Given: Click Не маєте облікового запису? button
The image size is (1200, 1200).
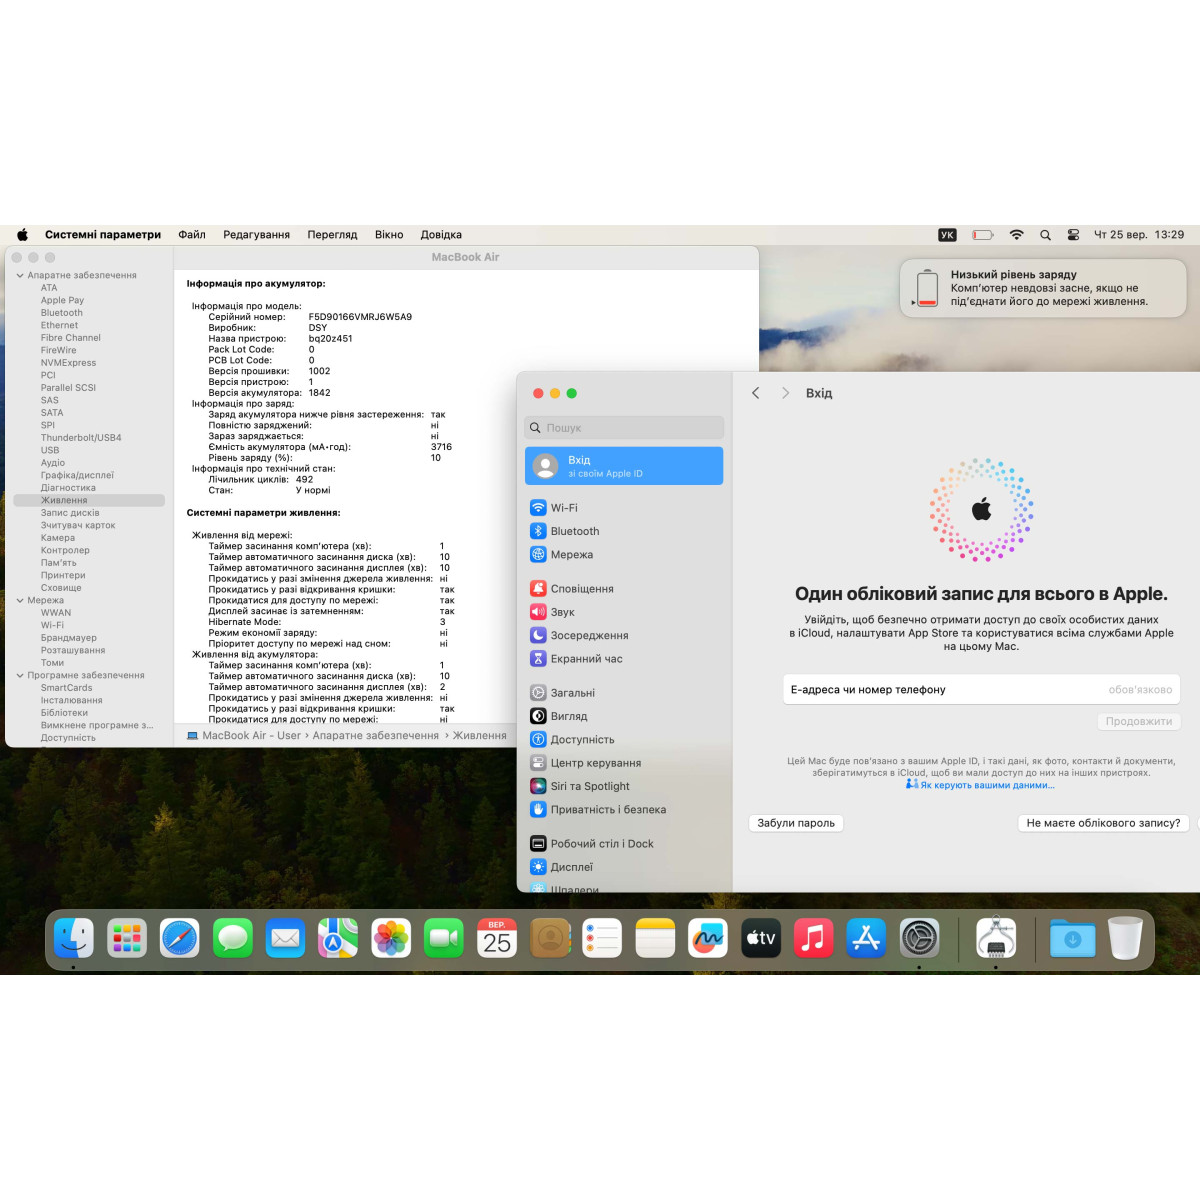Looking at the screenshot, I should tap(1104, 823).
